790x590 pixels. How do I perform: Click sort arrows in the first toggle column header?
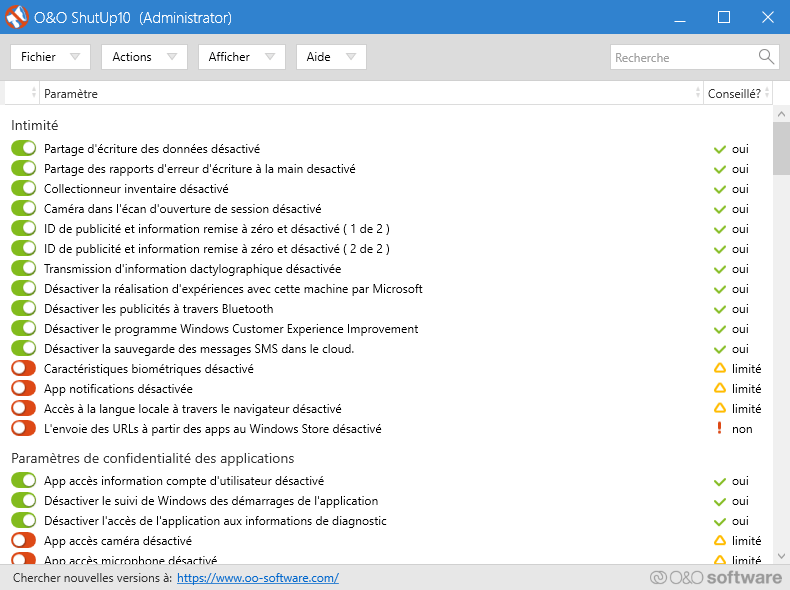pos(34,93)
